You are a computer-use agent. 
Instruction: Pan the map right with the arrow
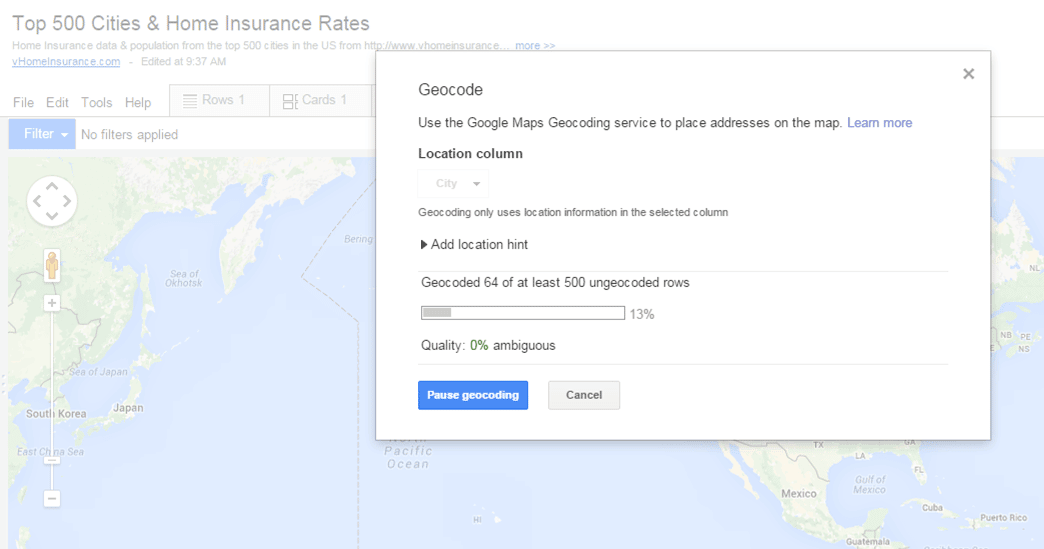pyautogui.click(x=67, y=201)
